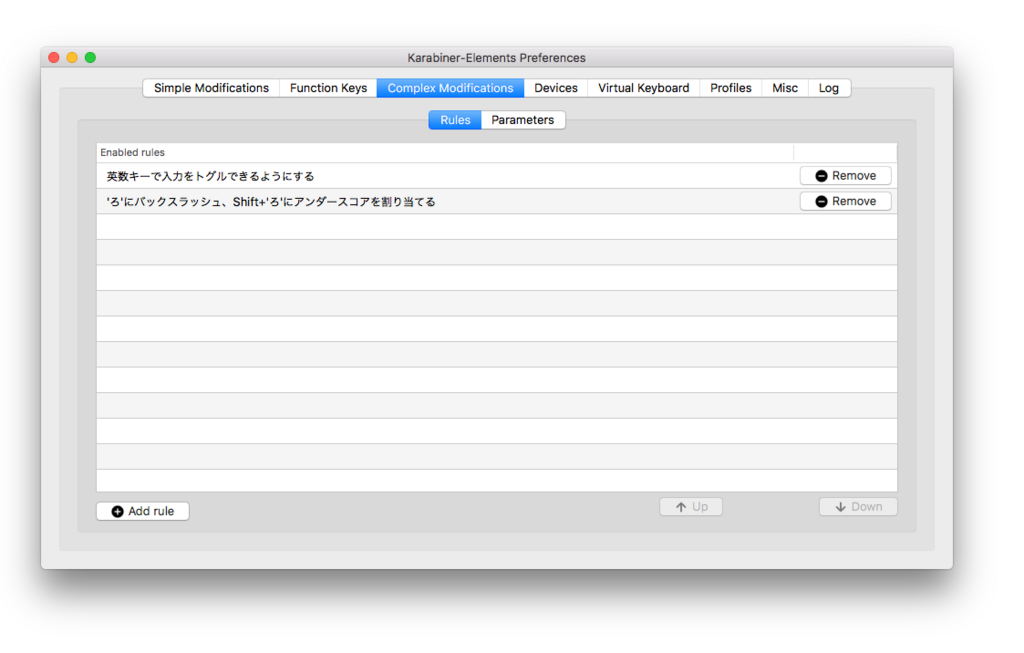Open the Devices tab
This screenshot has width=1024, height=653.
coord(556,88)
